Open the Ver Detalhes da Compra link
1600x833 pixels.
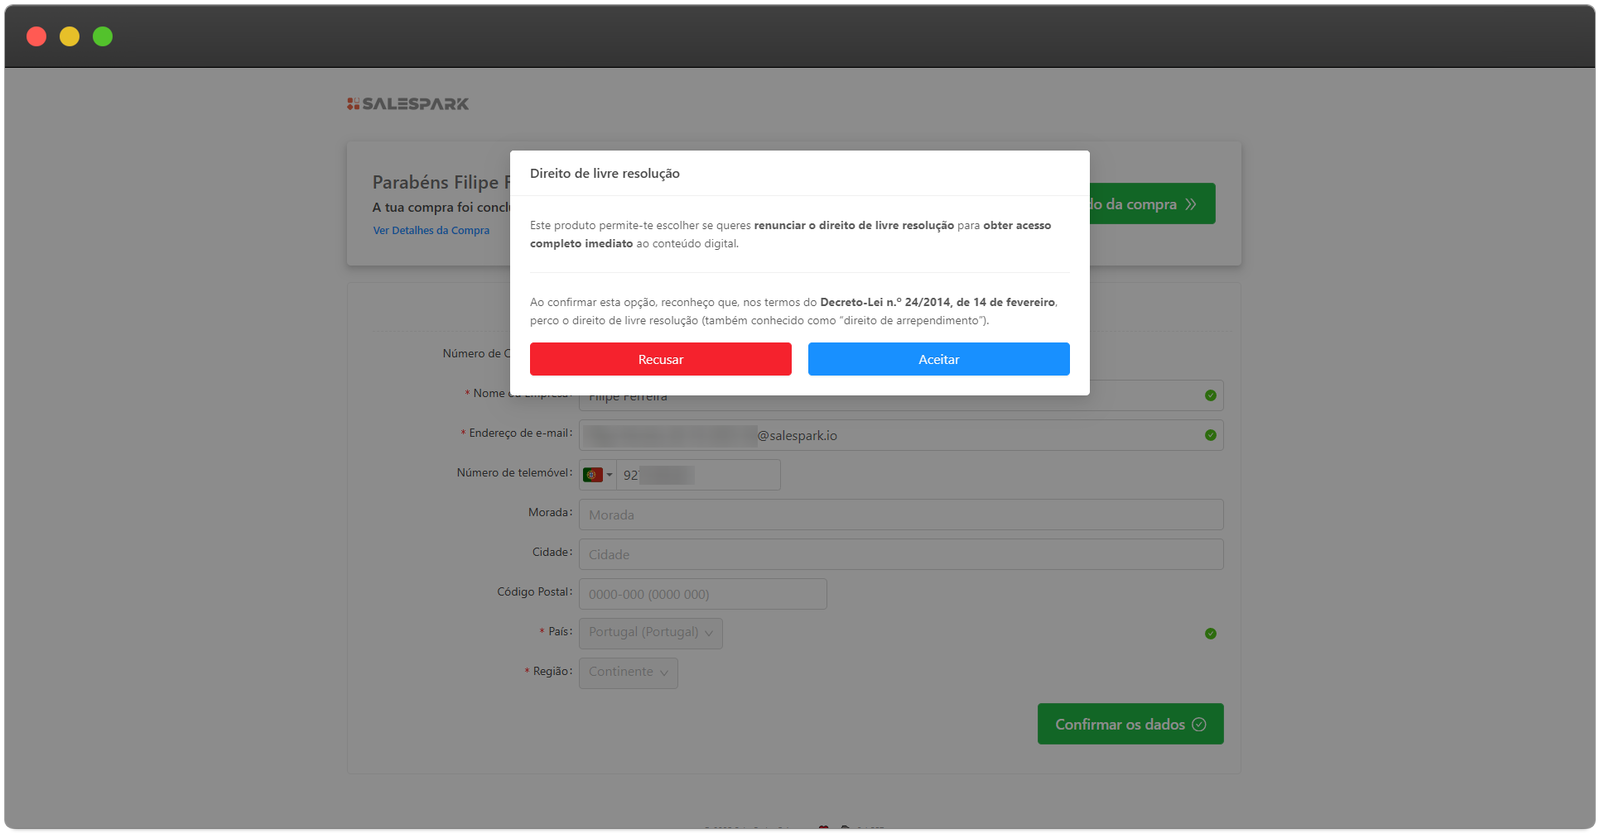(431, 231)
